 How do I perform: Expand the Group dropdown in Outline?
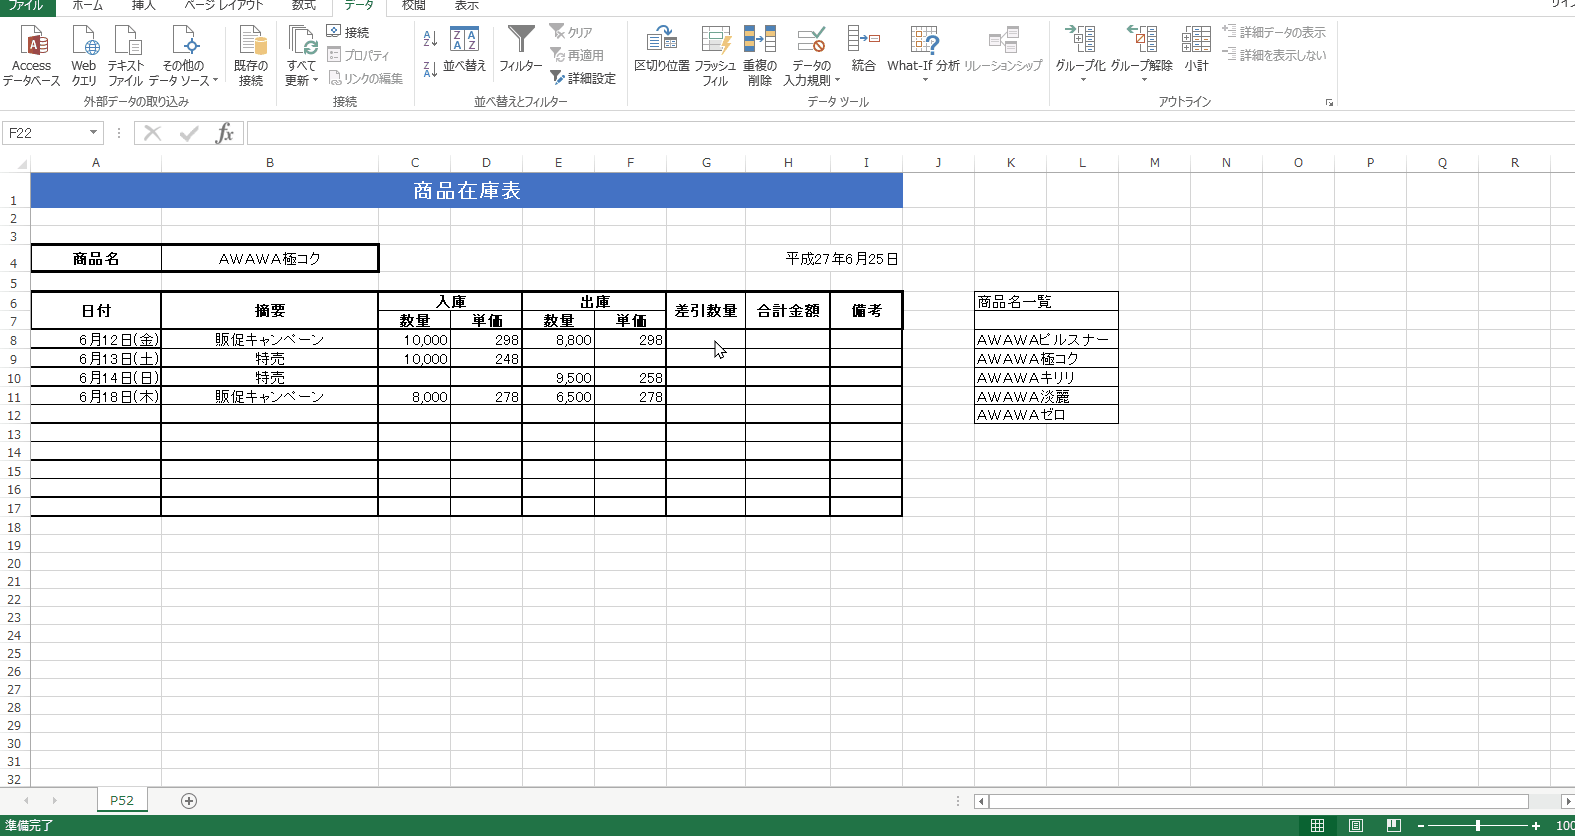(1081, 79)
